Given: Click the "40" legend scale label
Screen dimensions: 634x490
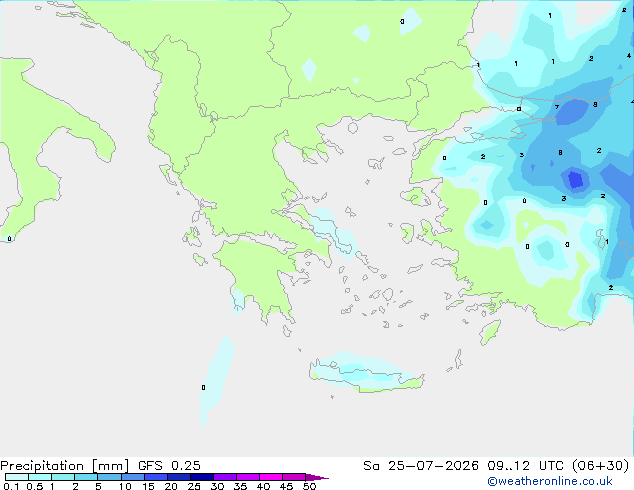Looking at the screenshot, I should pos(263,486).
